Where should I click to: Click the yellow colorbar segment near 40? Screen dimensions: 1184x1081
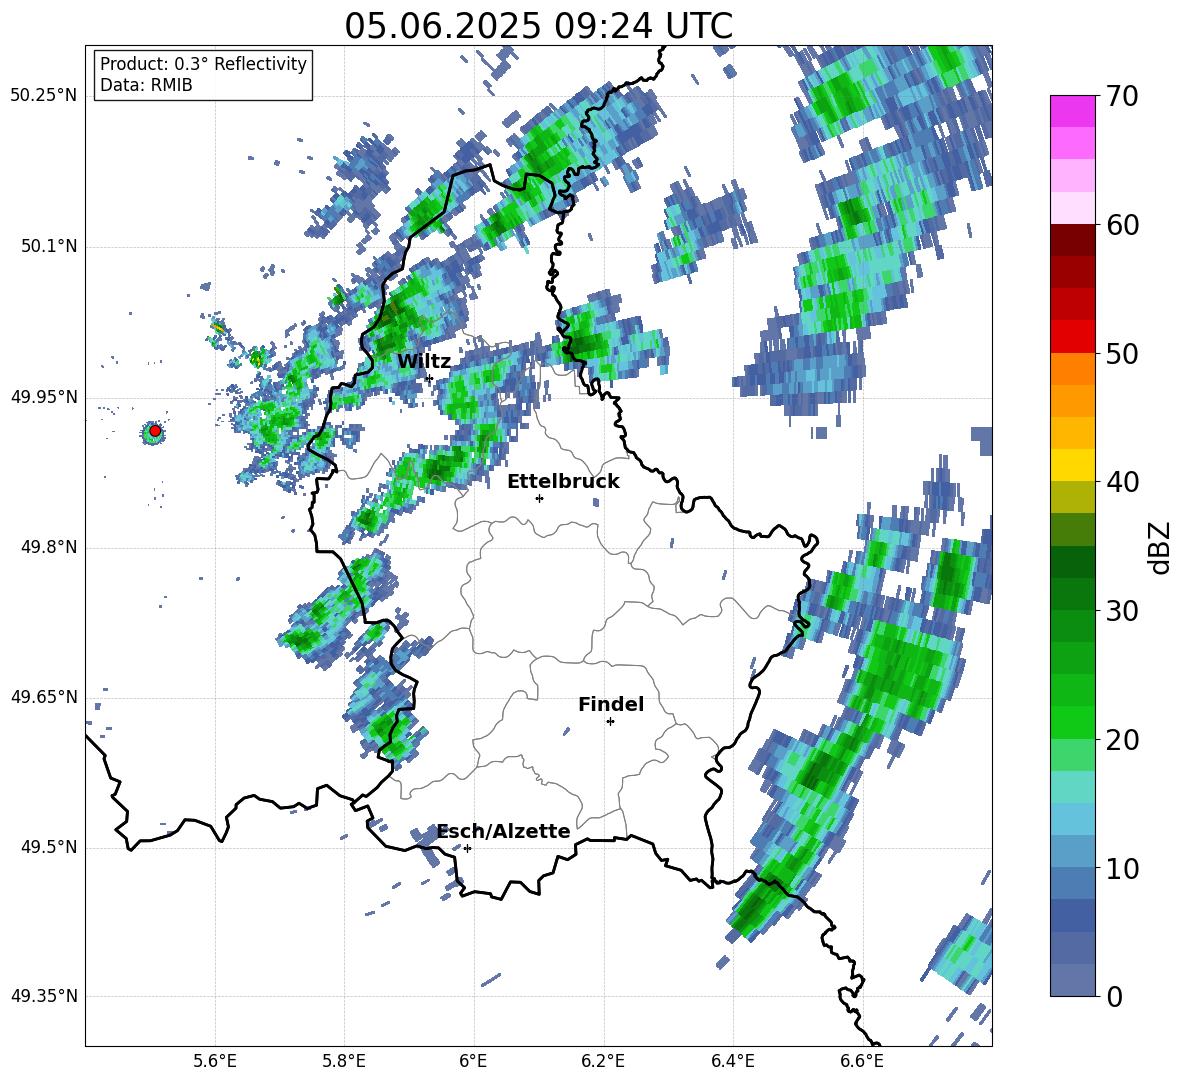coord(1072,466)
